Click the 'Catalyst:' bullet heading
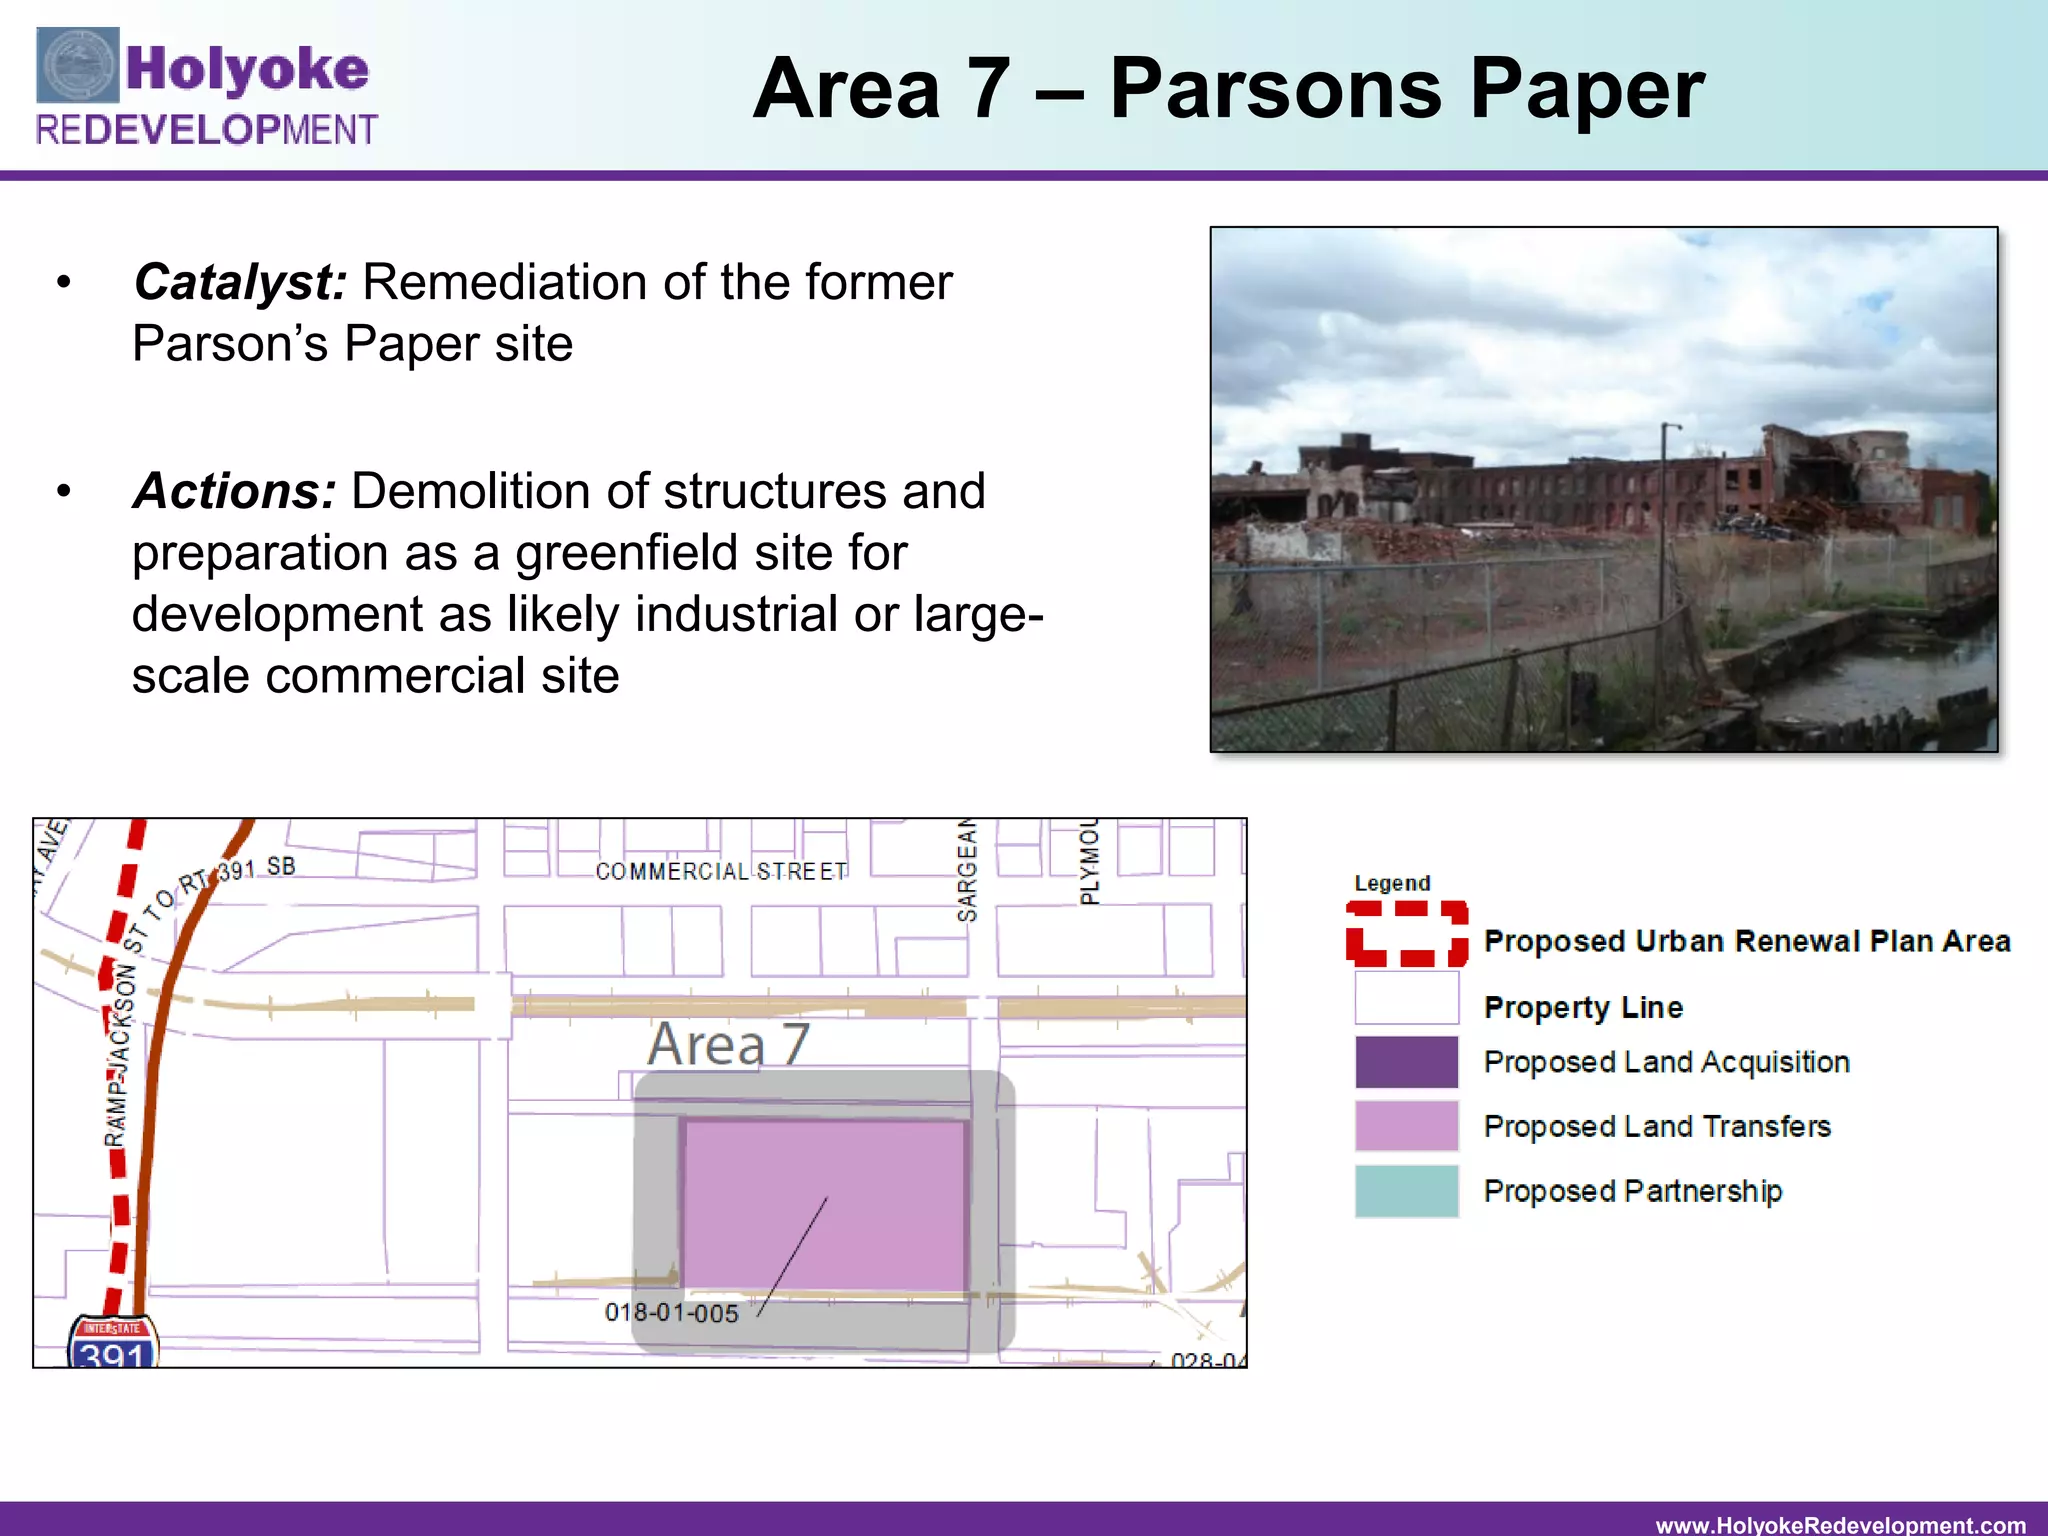The width and height of the screenshot is (2048, 1536). [240, 282]
